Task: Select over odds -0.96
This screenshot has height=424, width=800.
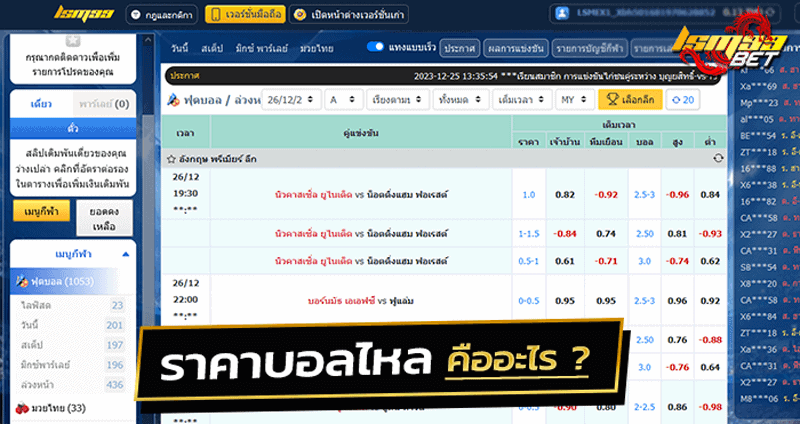Action: (678, 194)
